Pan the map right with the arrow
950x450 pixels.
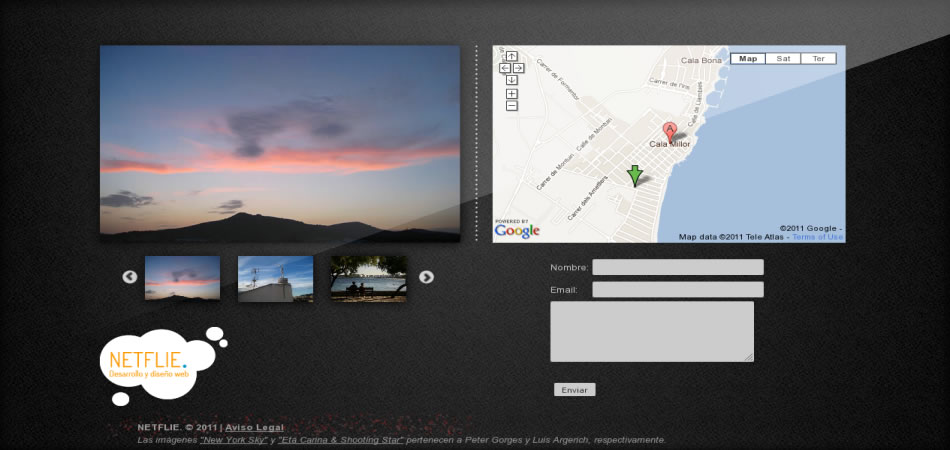[x=518, y=68]
